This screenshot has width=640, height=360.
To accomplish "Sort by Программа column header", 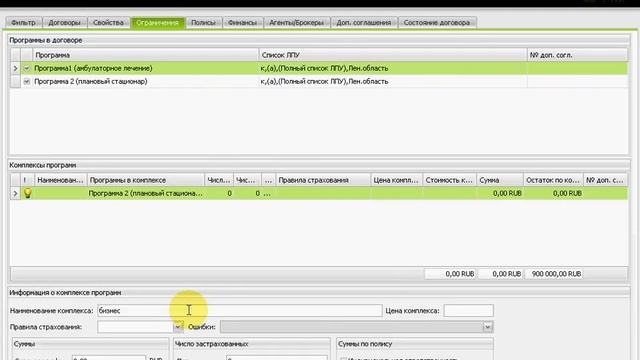I will click(x=146, y=55).
